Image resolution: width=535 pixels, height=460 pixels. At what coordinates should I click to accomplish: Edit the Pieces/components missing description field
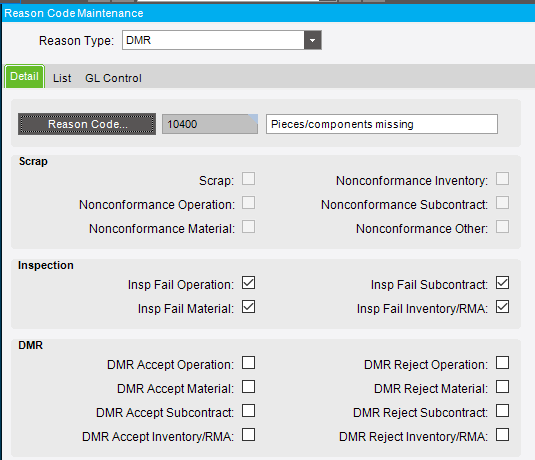coord(382,124)
